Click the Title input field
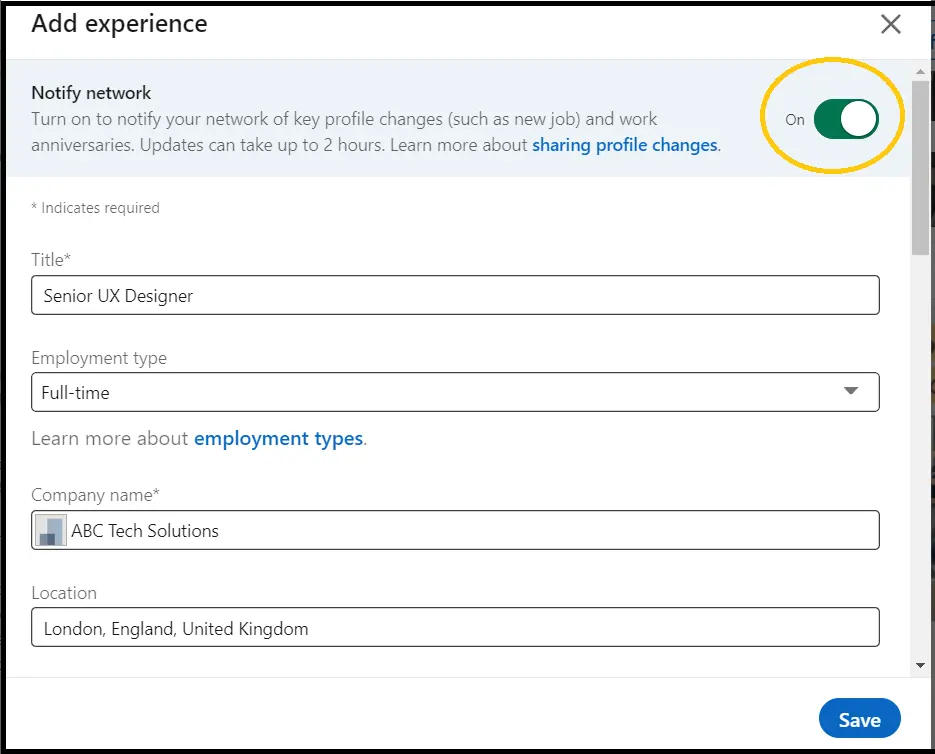Viewport: 935px width, 754px height. [x=456, y=295]
